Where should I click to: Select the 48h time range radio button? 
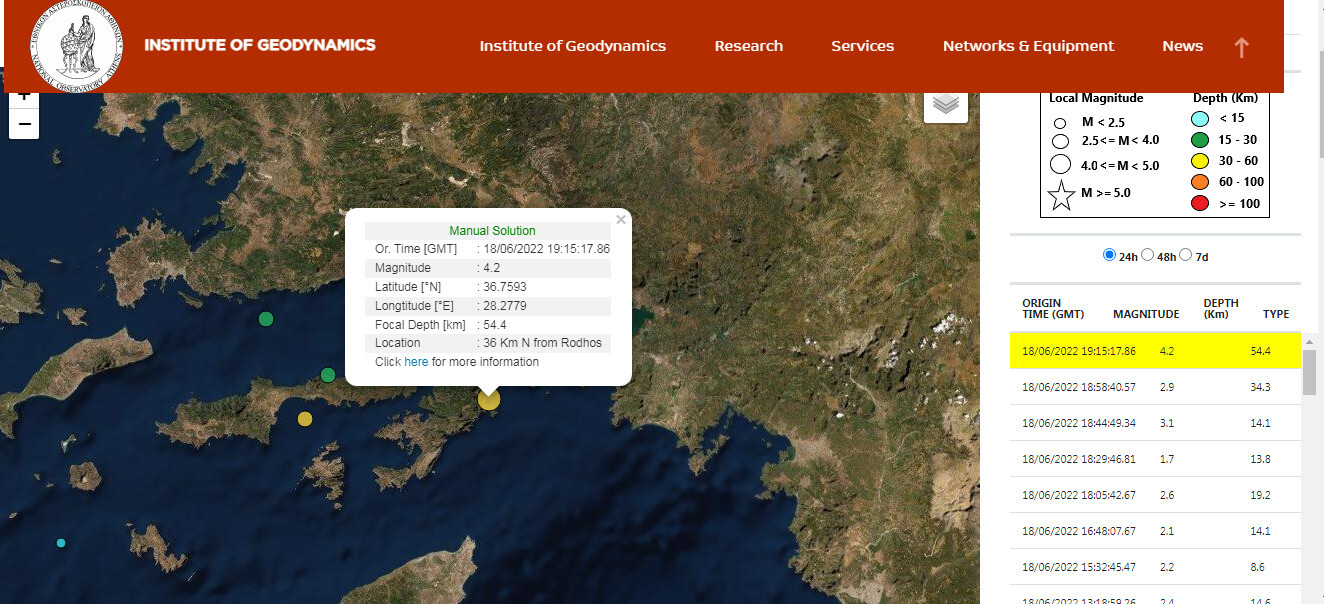[x=1148, y=255]
